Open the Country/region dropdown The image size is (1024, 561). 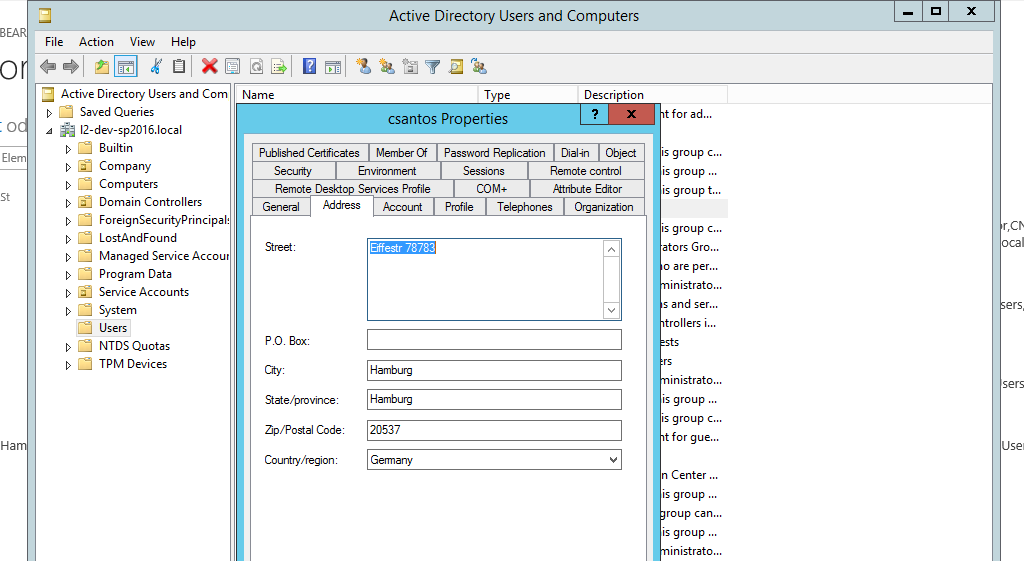coord(612,461)
